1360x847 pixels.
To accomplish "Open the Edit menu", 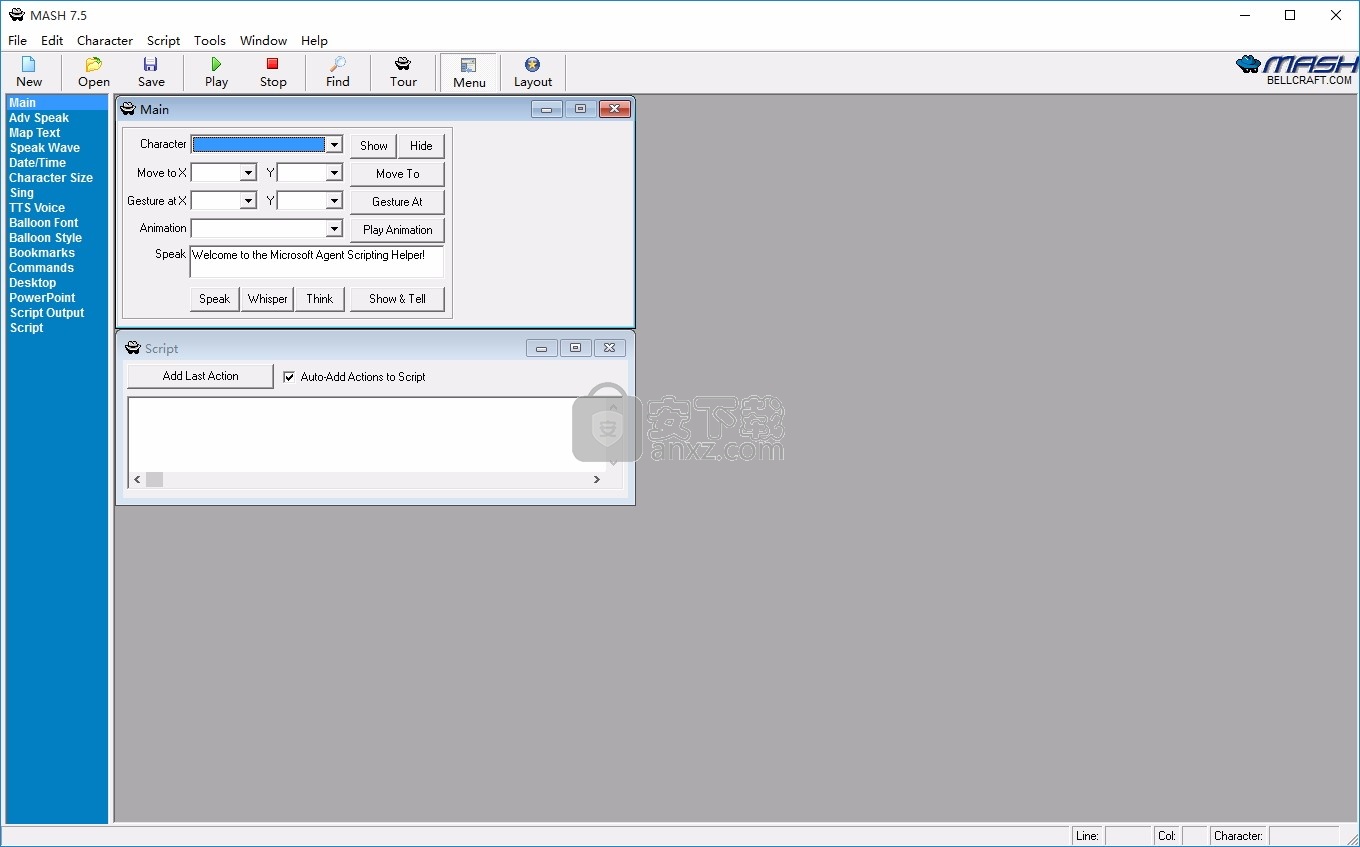I will click(x=52, y=41).
